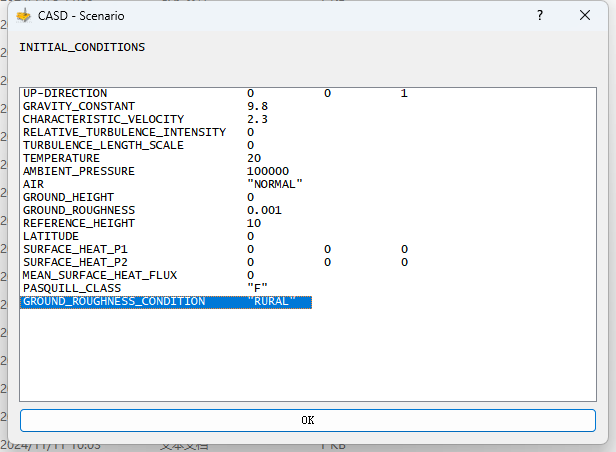Select the UP-DIRECTION row
This screenshot has width=616, height=452.
65,93
